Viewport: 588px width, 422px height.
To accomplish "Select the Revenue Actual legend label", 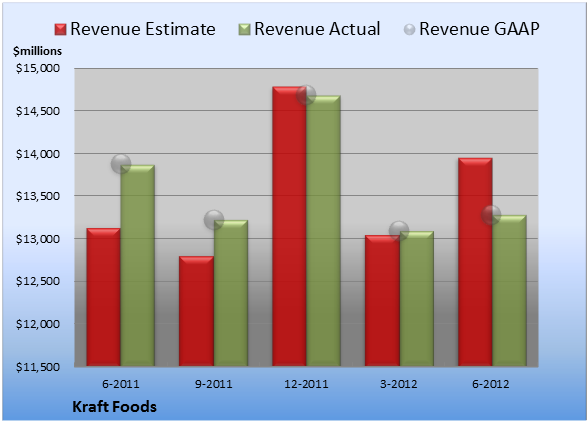I will (x=317, y=29).
